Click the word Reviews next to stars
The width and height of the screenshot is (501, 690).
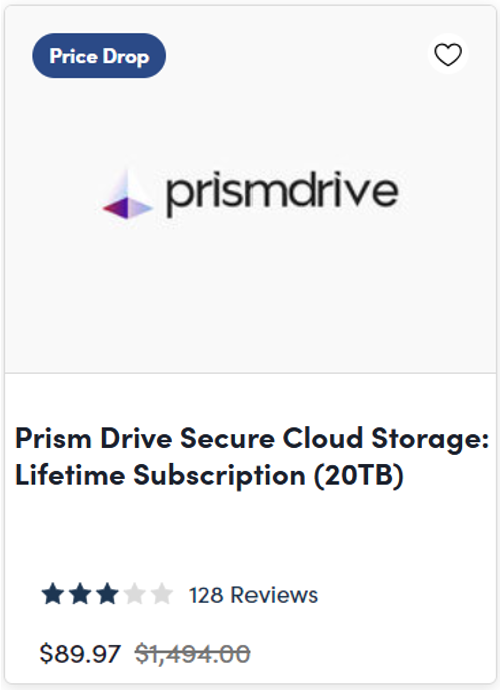coord(274,595)
